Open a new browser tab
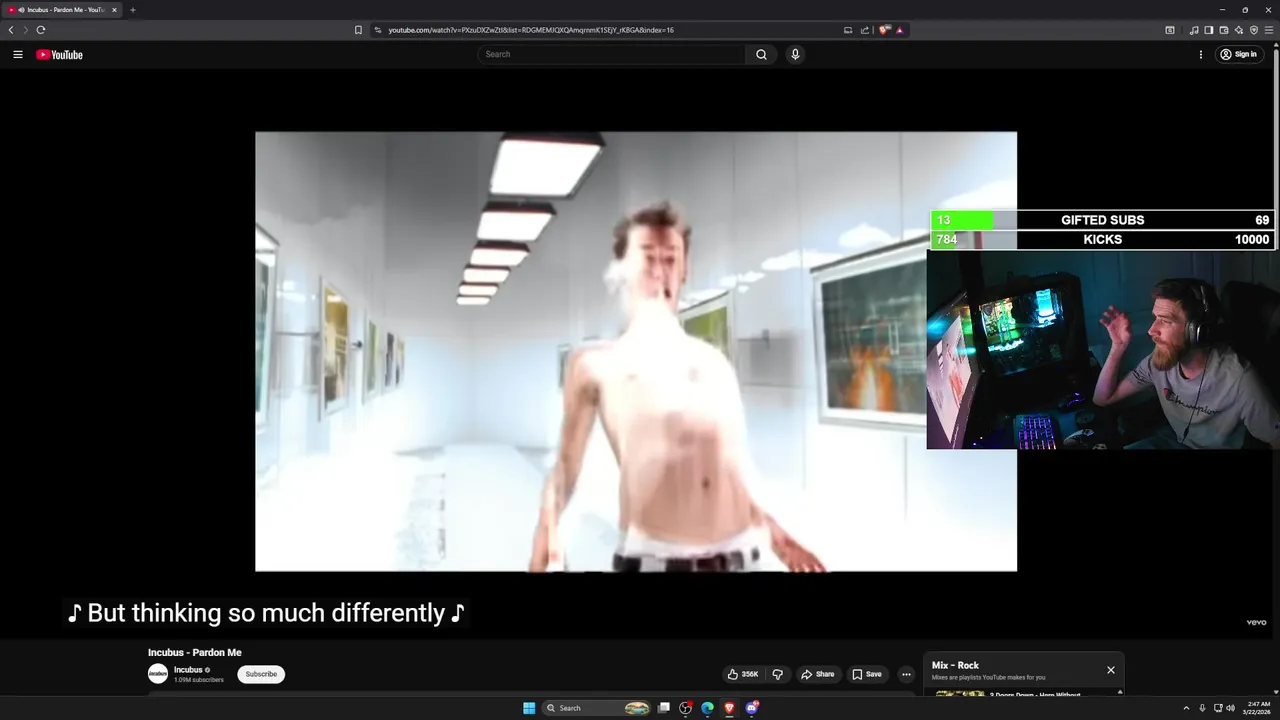1280x720 pixels. (133, 10)
